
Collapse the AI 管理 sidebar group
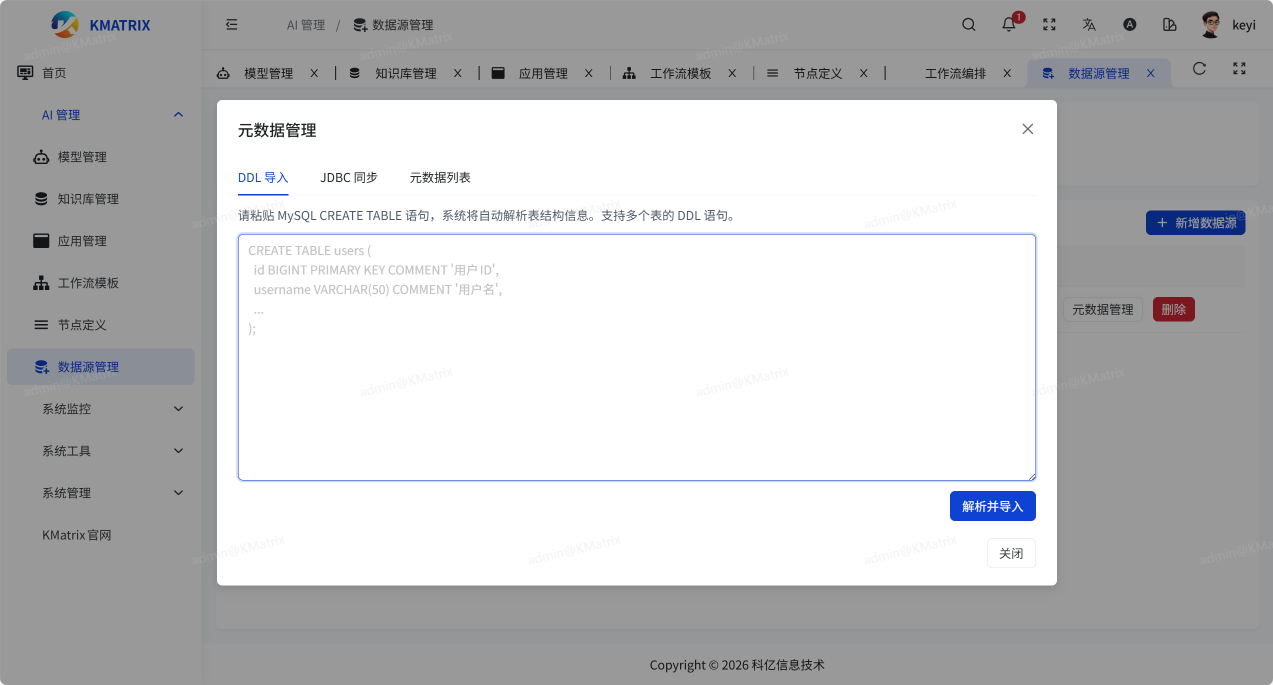pos(178,115)
